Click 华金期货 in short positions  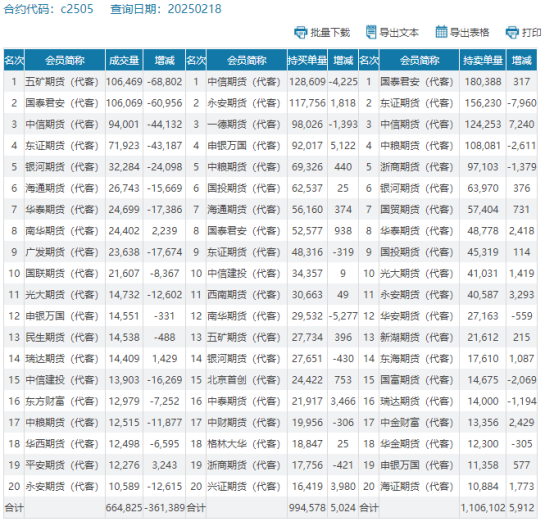pos(417,444)
